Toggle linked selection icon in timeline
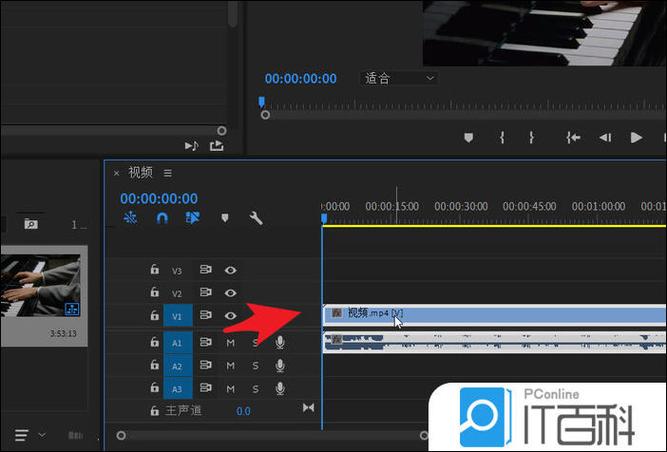 coord(192,218)
